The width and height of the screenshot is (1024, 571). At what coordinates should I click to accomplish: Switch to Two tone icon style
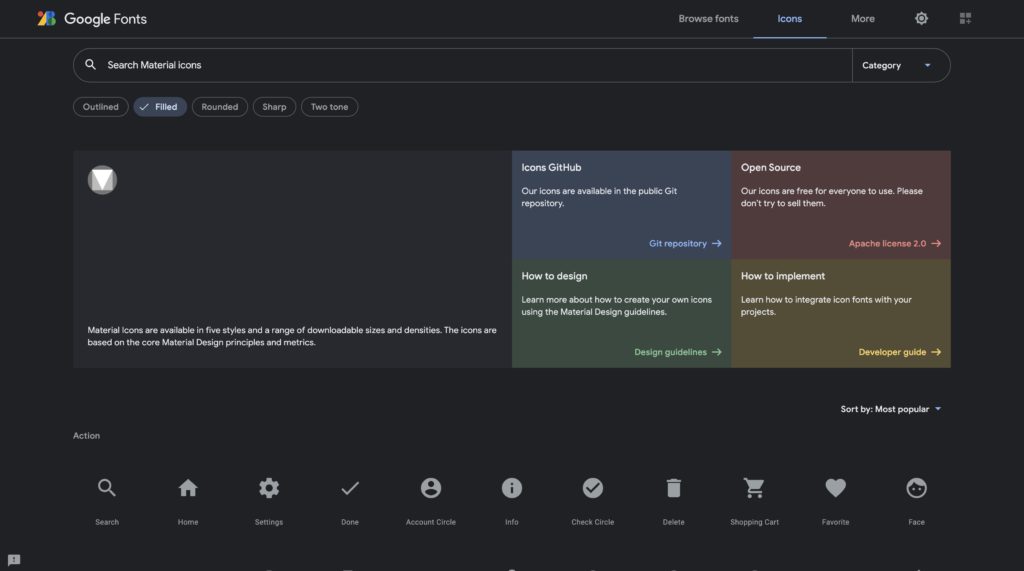[329, 106]
